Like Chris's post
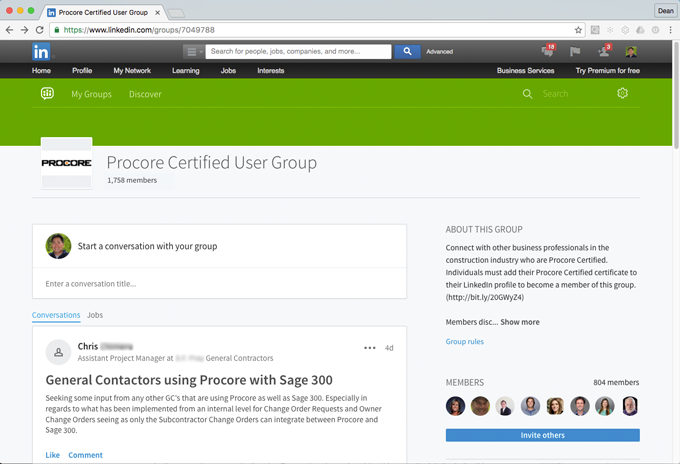 pos(52,455)
